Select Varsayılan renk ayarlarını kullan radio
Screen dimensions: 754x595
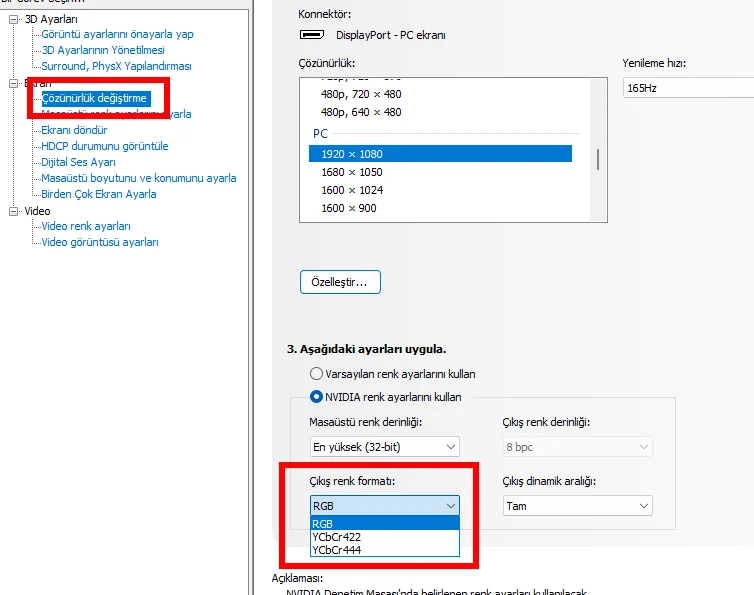pos(316,374)
